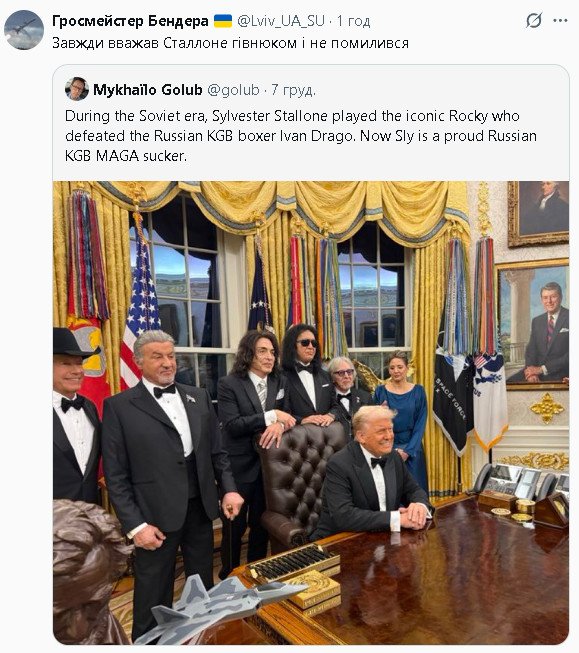Click the display name Гросмейстер Бендера

pos(130,21)
